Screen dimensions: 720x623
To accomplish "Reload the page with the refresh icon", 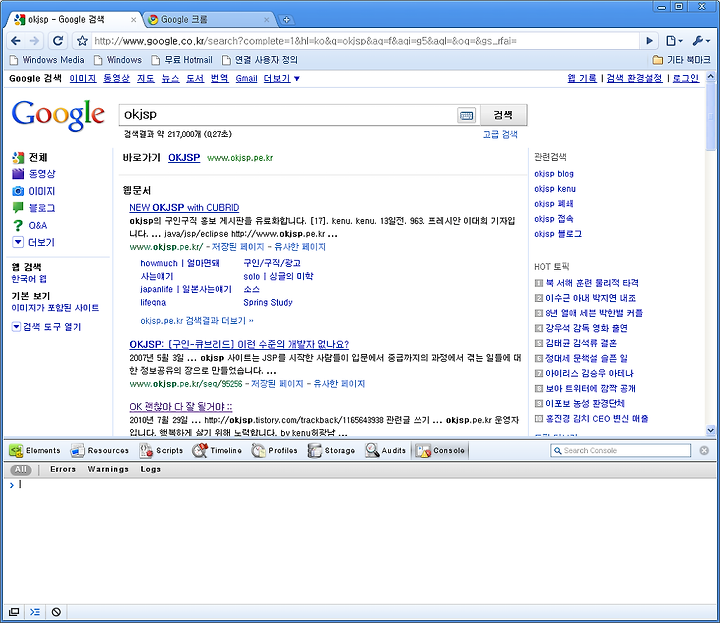I will 58,41.
